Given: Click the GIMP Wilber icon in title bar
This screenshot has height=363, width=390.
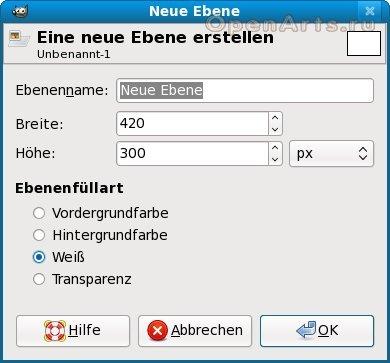Looking at the screenshot, I should click(x=20, y=11).
